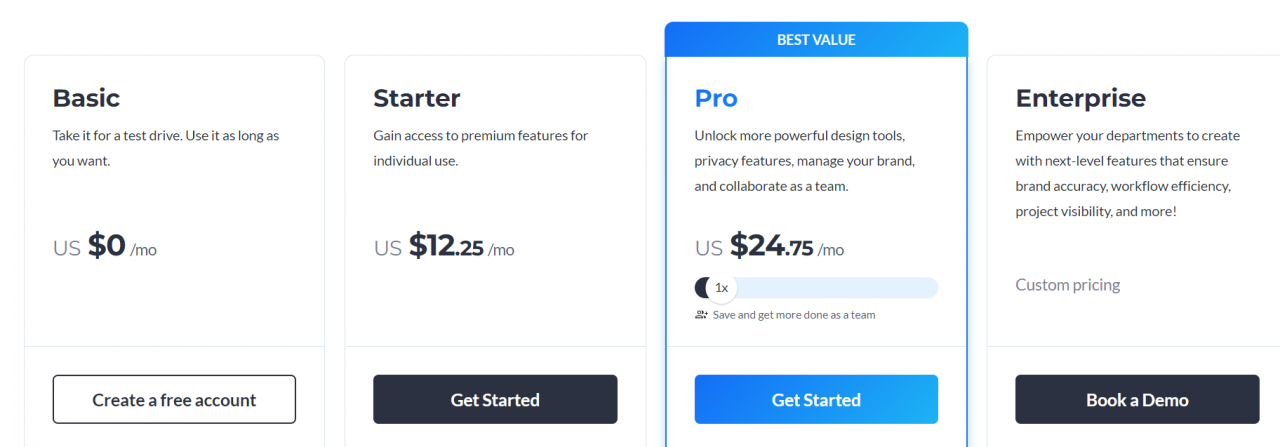Select the Starter plan heading
The height and width of the screenshot is (447, 1280).
[x=417, y=98]
